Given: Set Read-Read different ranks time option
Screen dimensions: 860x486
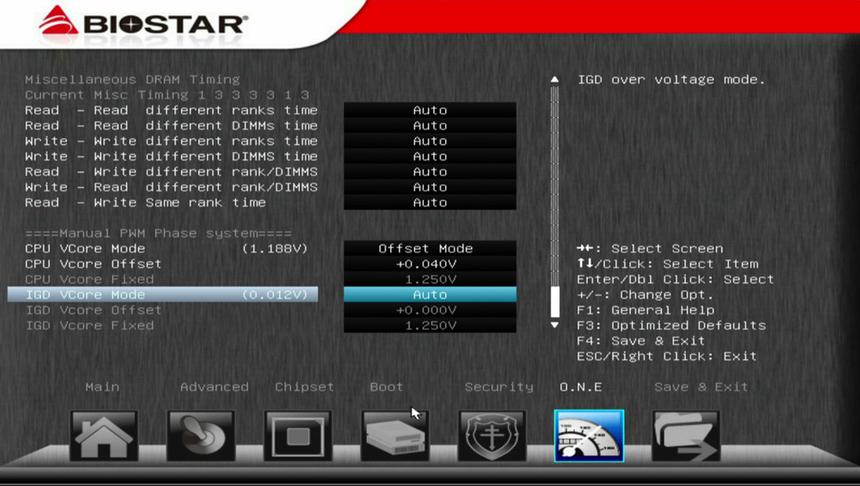Looking at the screenshot, I should [x=430, y=111].
